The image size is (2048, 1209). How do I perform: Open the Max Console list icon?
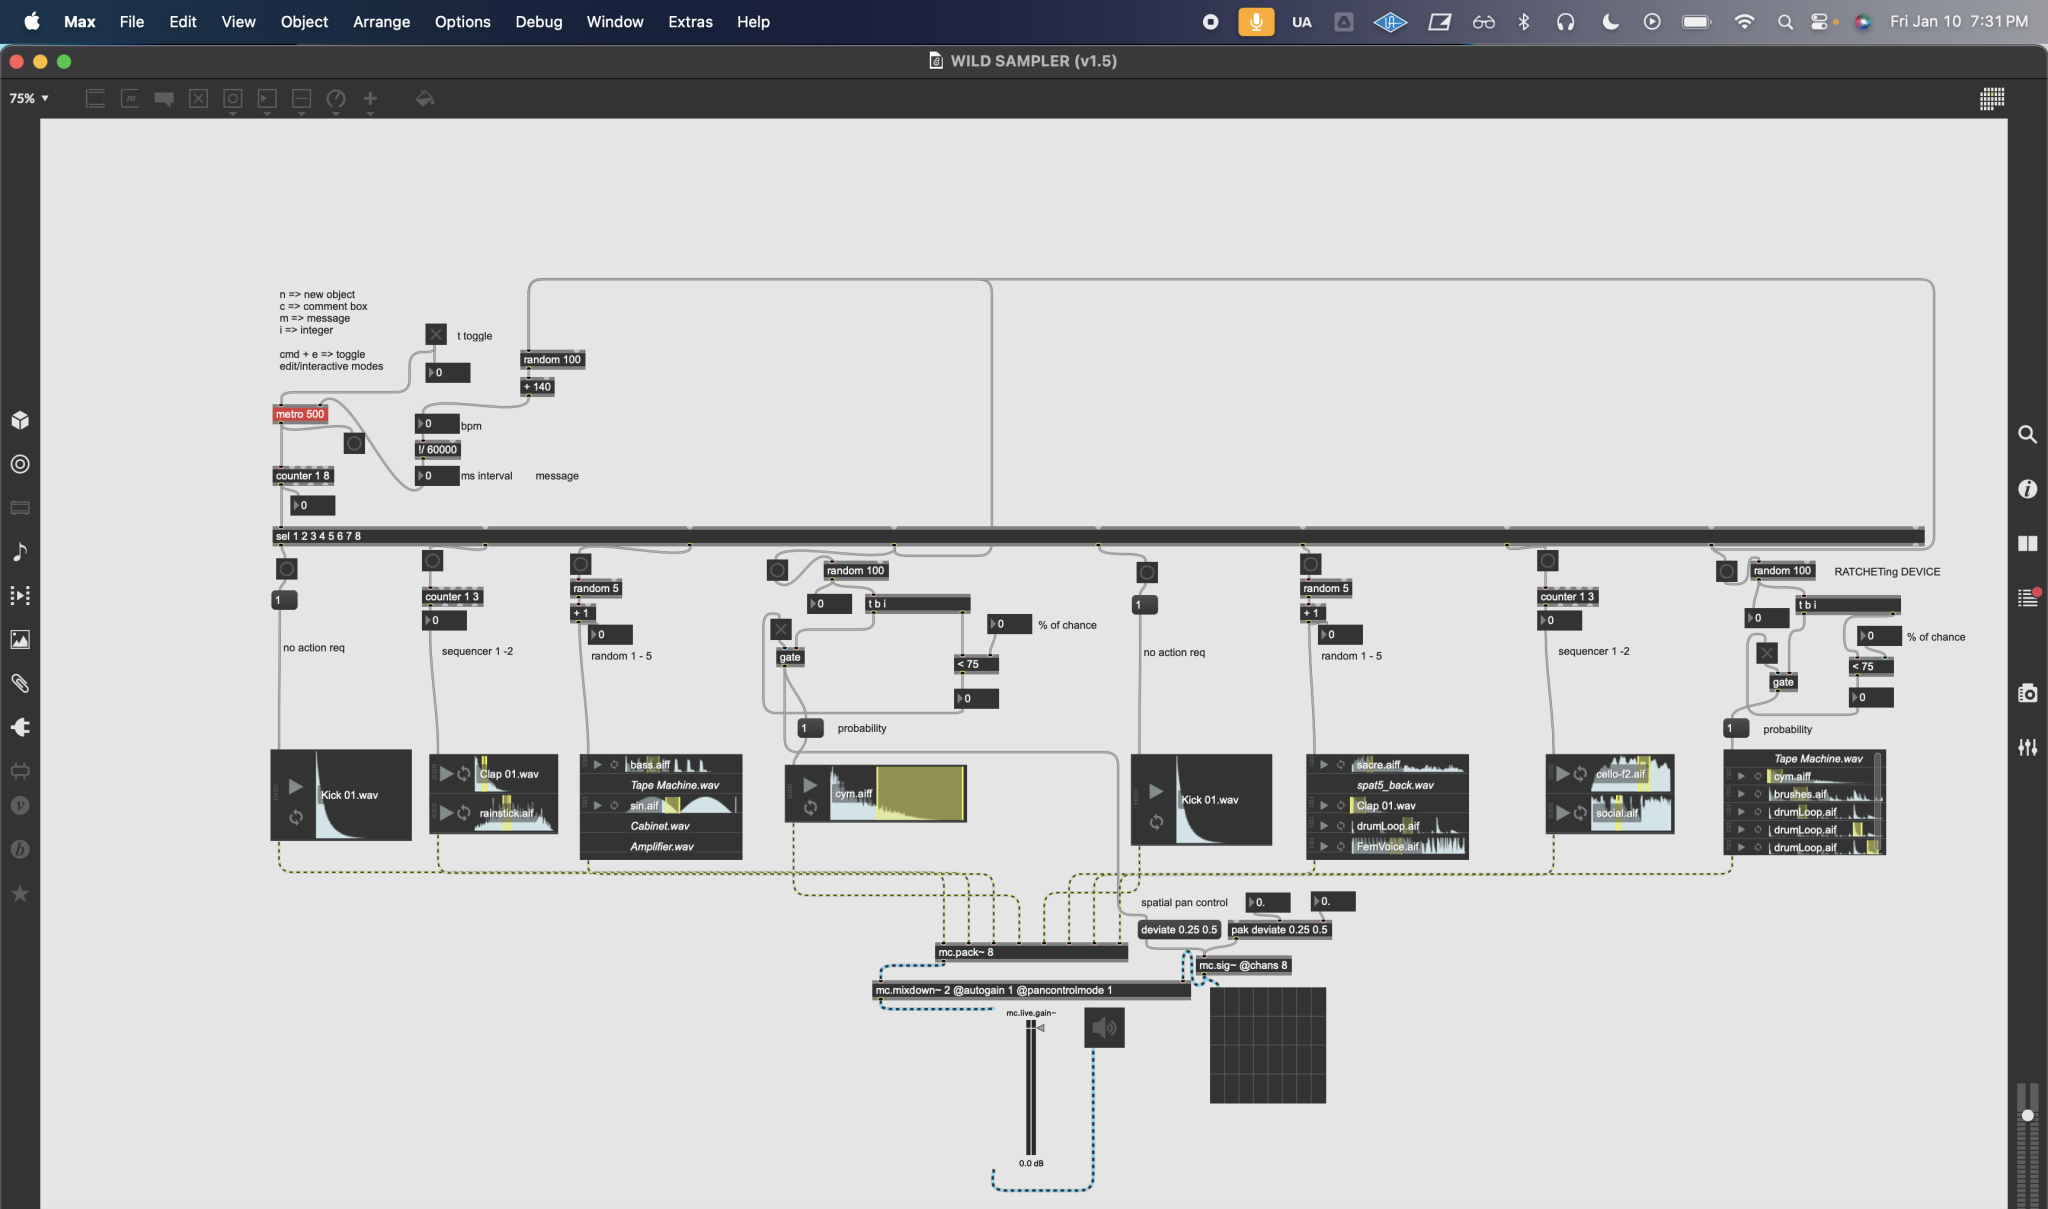point(2027,598)
